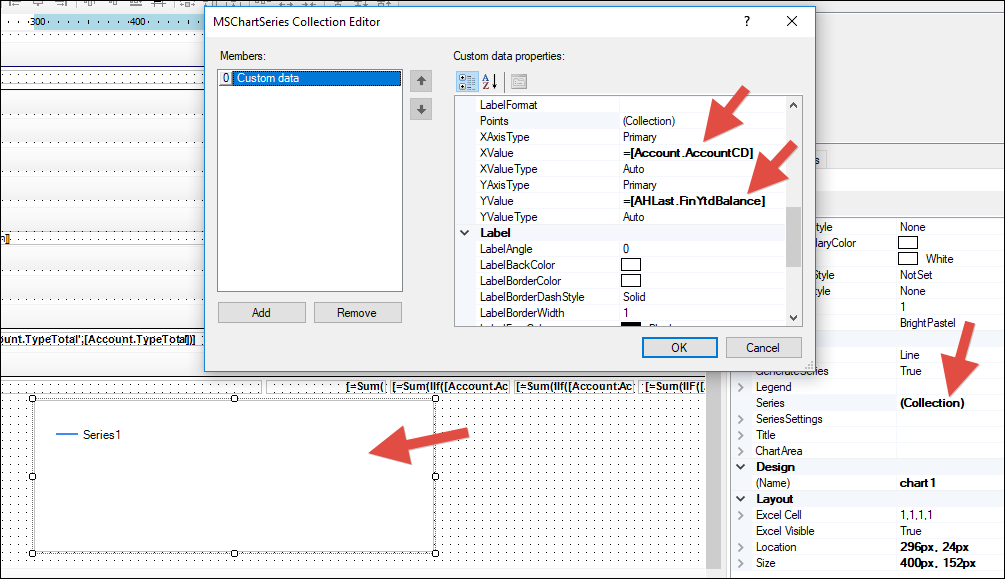The height and width of the screenshot is (579, 1005).
Task: Open the Series (Collection) property value
Action: coord(931,403)
